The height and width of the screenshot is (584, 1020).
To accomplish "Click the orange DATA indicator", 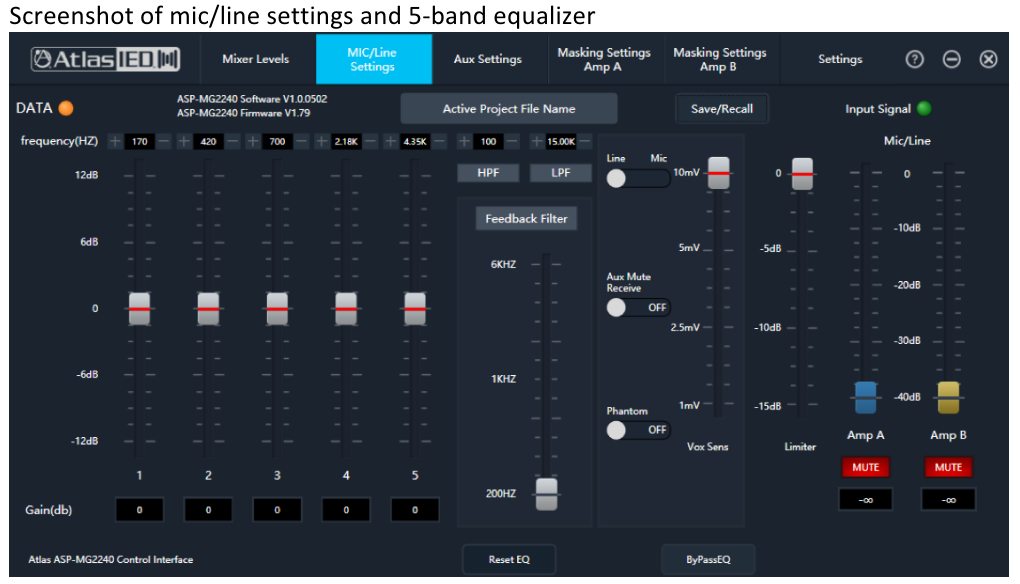I will point(66,108).
